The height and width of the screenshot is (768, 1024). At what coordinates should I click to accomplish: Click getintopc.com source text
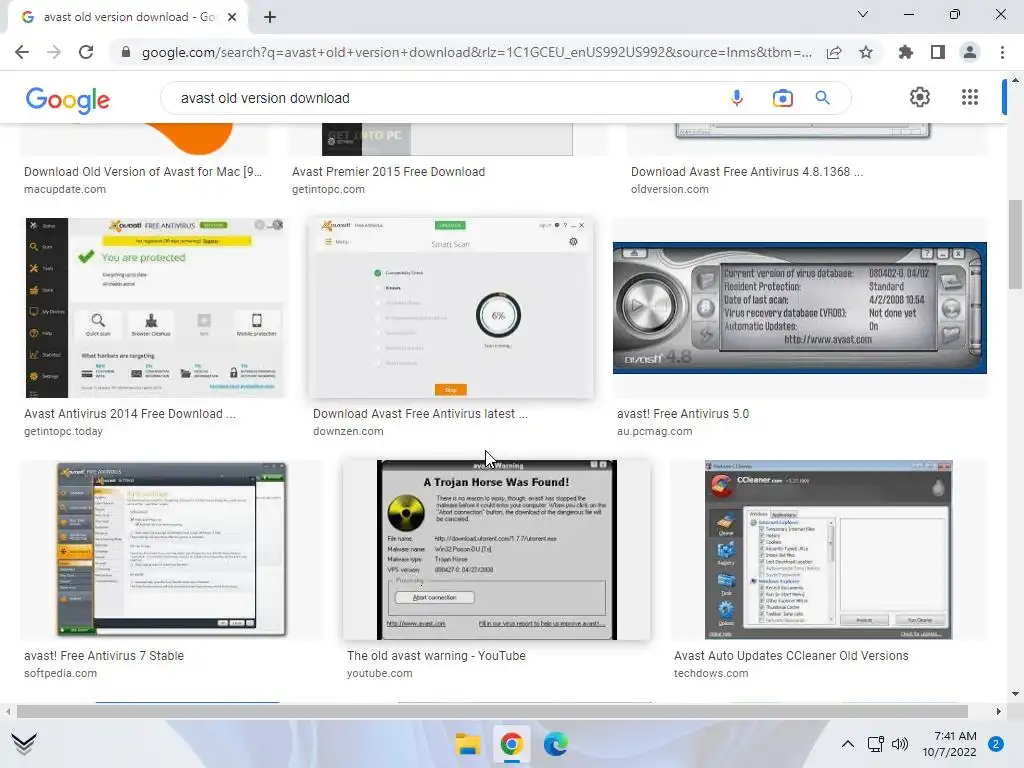[328, 189]
